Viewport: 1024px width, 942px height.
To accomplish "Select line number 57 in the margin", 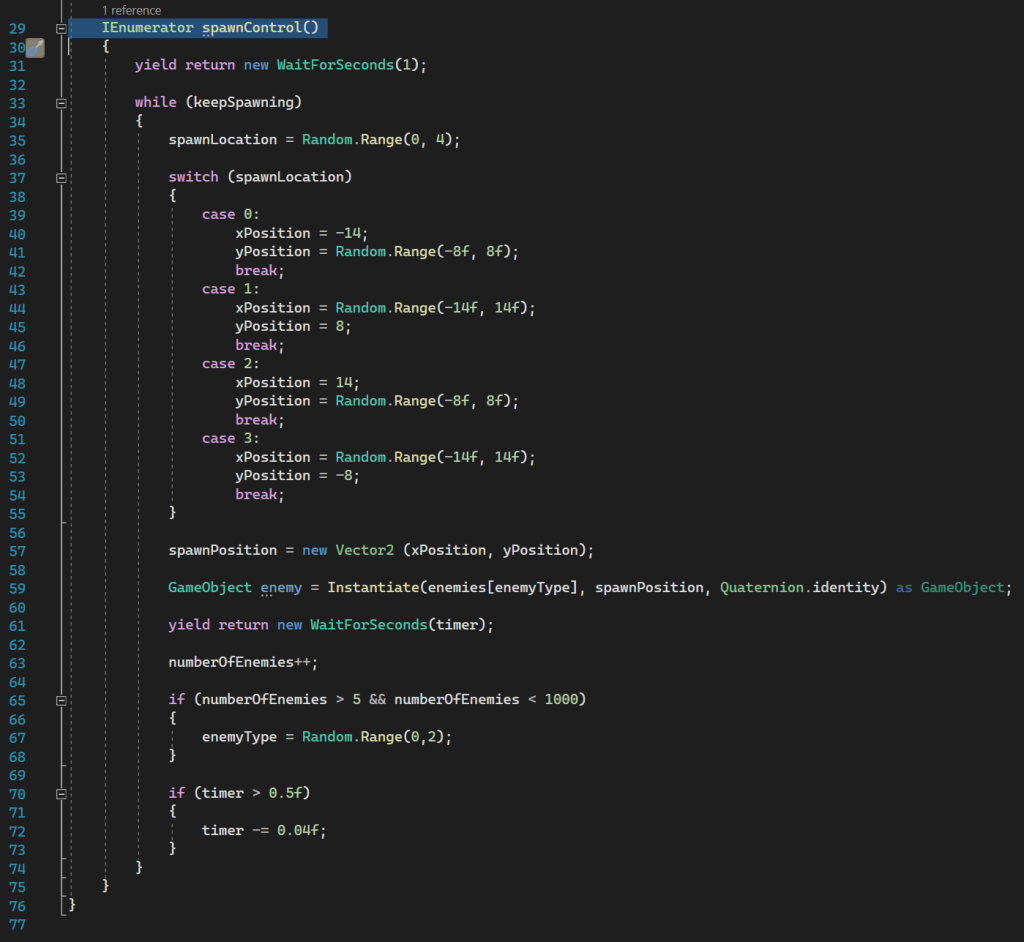I will (x=17, y=551).
